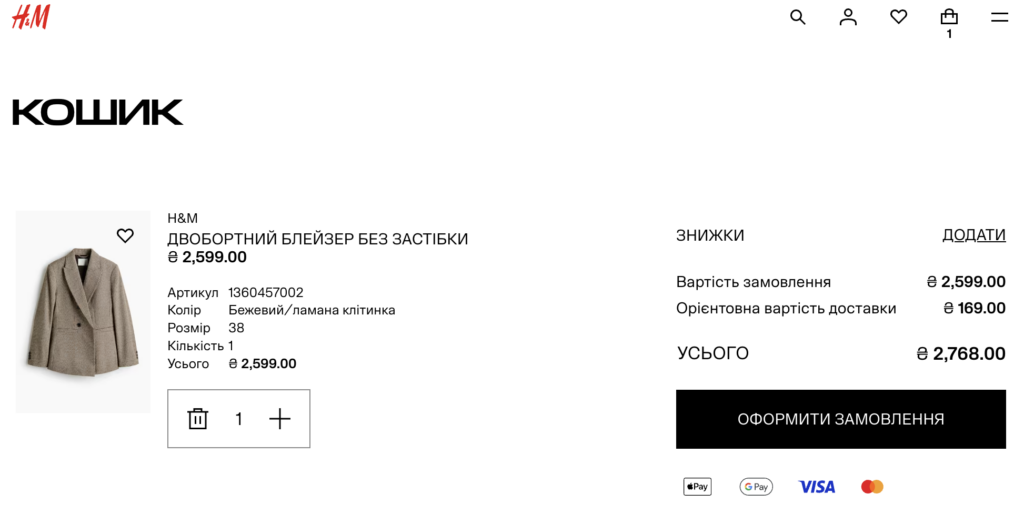Click ОФОРМИТИ ЗАМОВЛЕННЯ checkout button
This screenshot has width=1024, height=513.
pyautogui.click(x=840, y=419)
